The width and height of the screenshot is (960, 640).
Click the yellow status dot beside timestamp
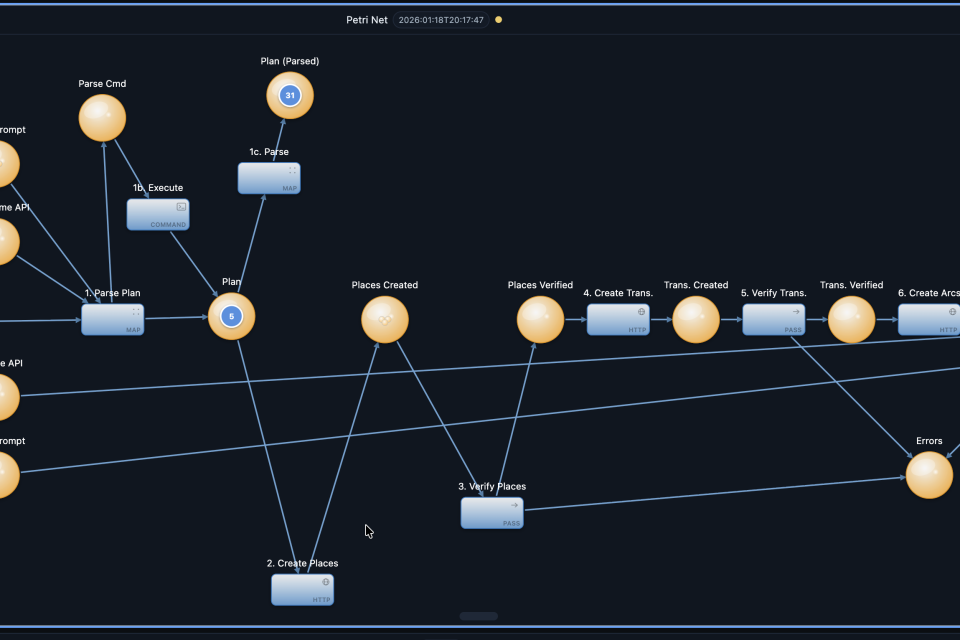499,19
